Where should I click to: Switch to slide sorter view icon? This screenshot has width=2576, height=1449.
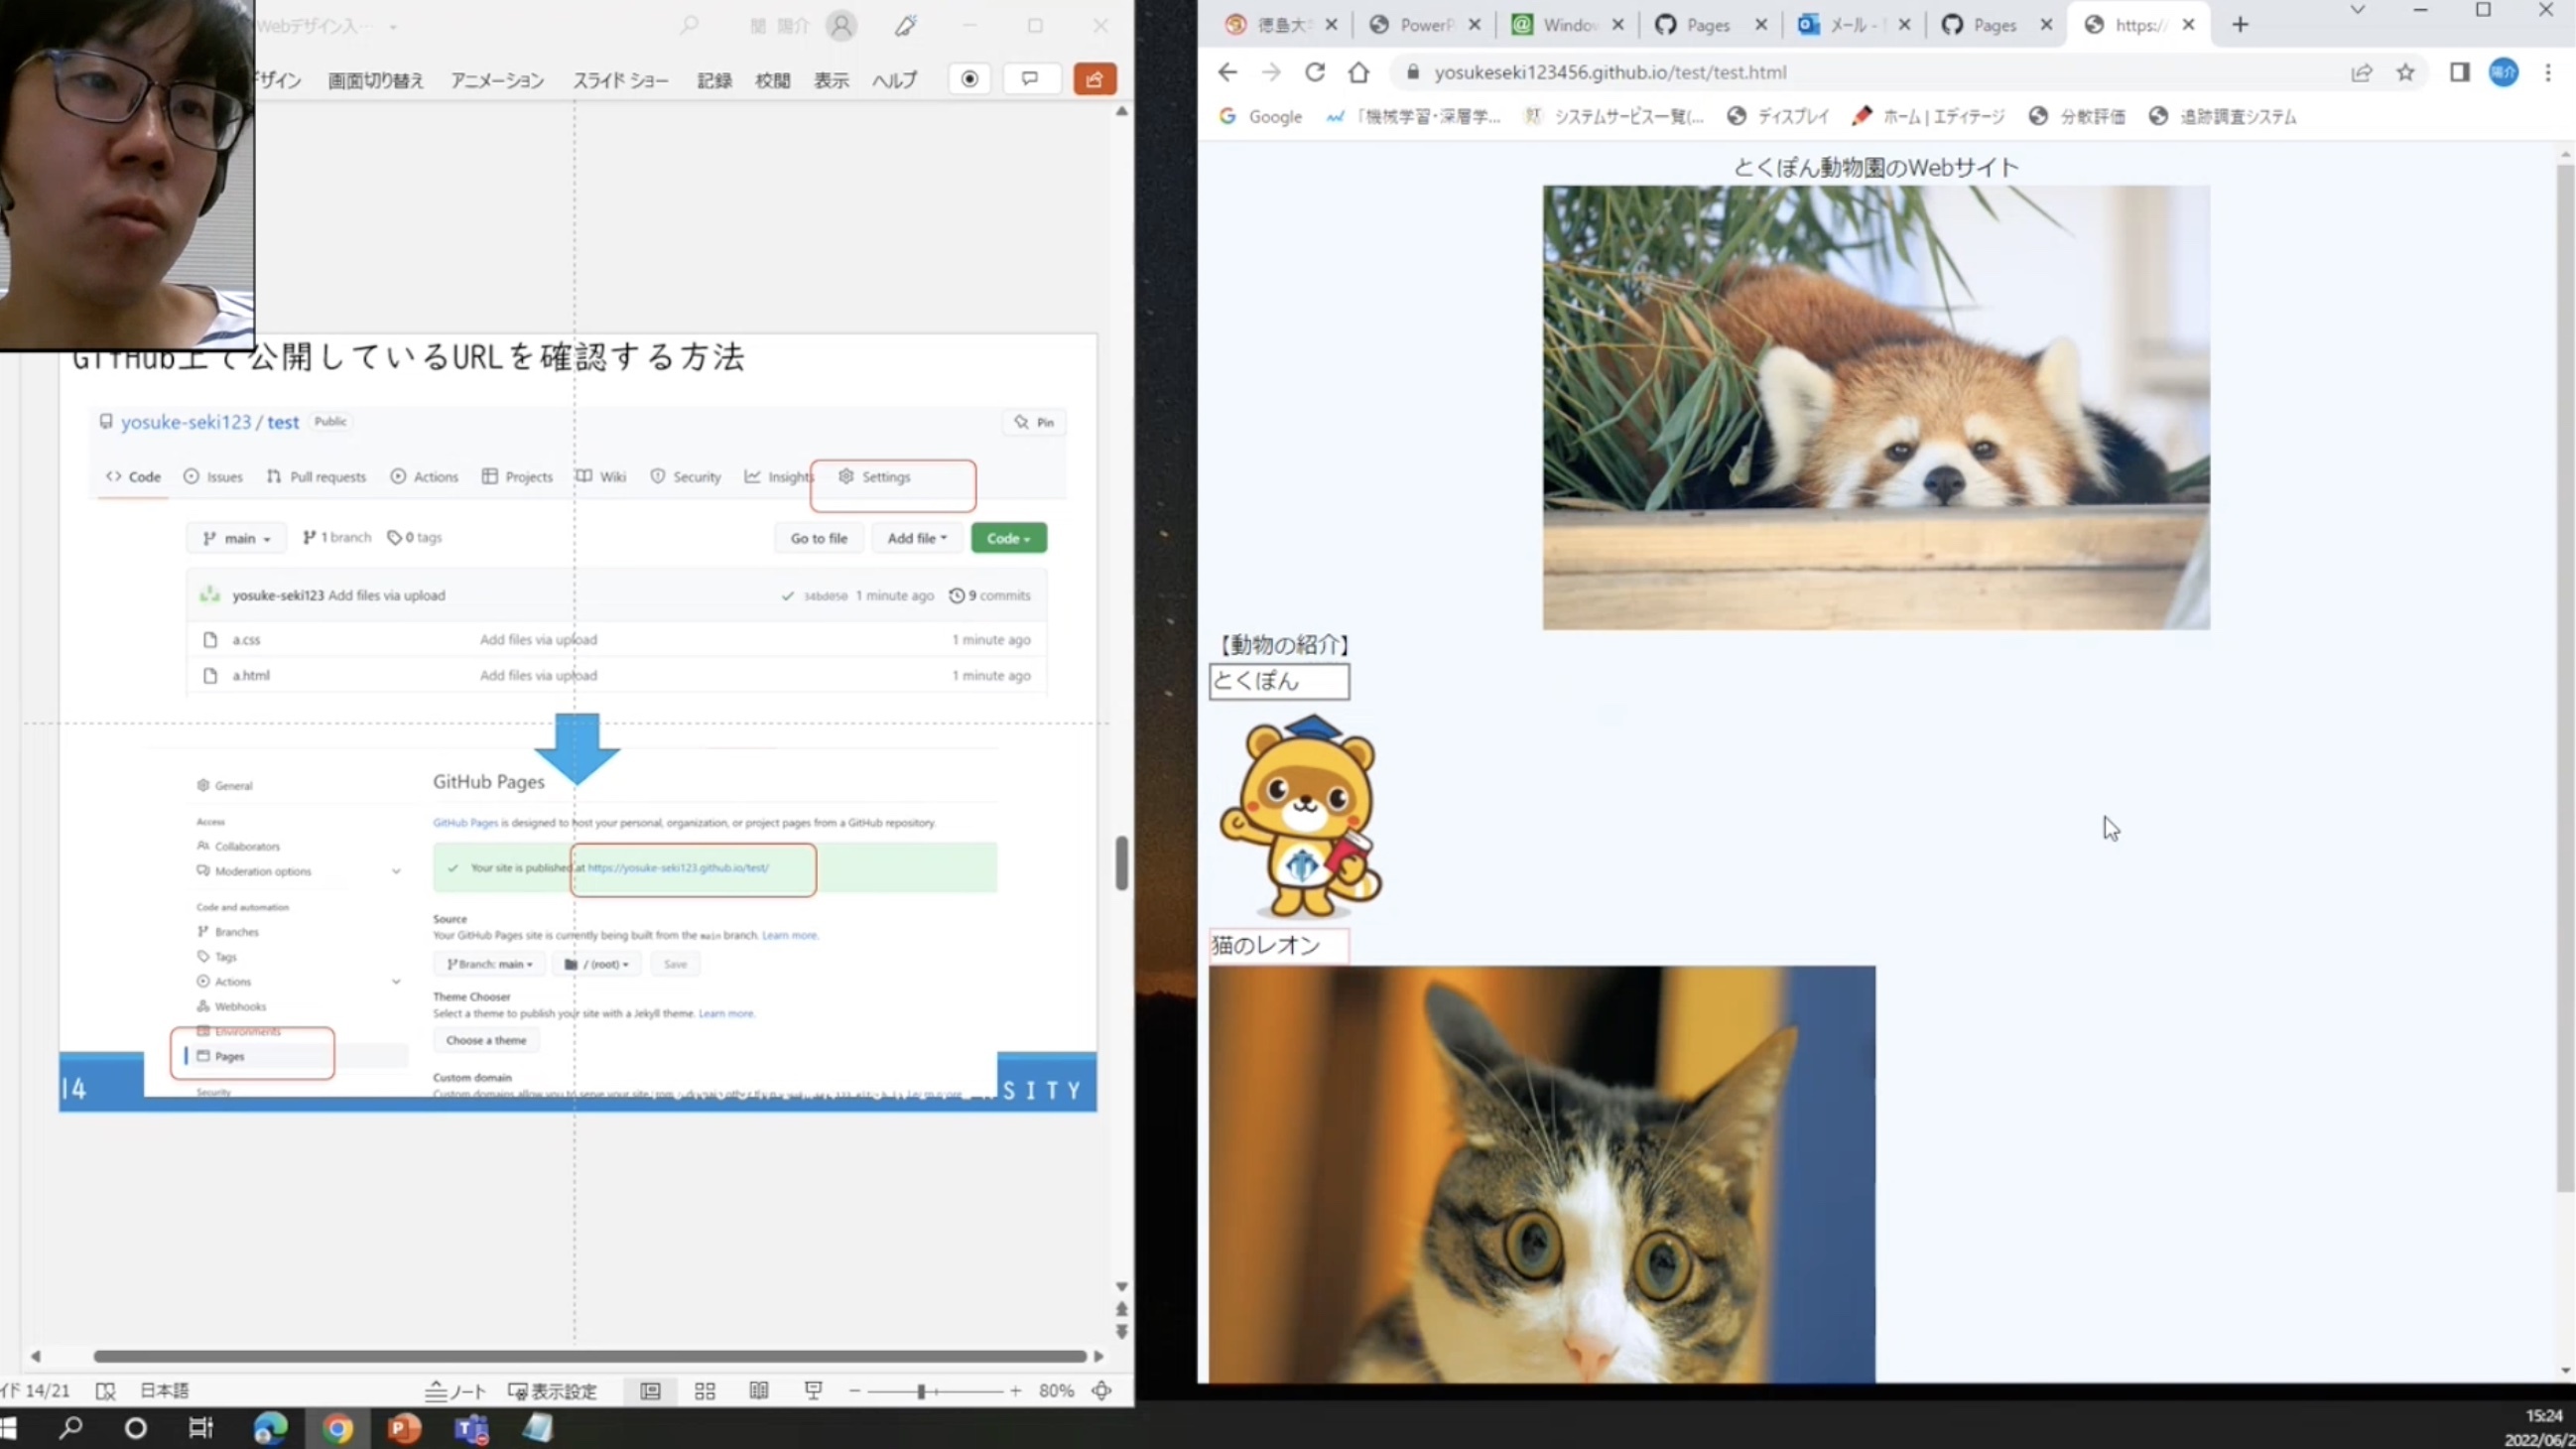point(705,1391)
